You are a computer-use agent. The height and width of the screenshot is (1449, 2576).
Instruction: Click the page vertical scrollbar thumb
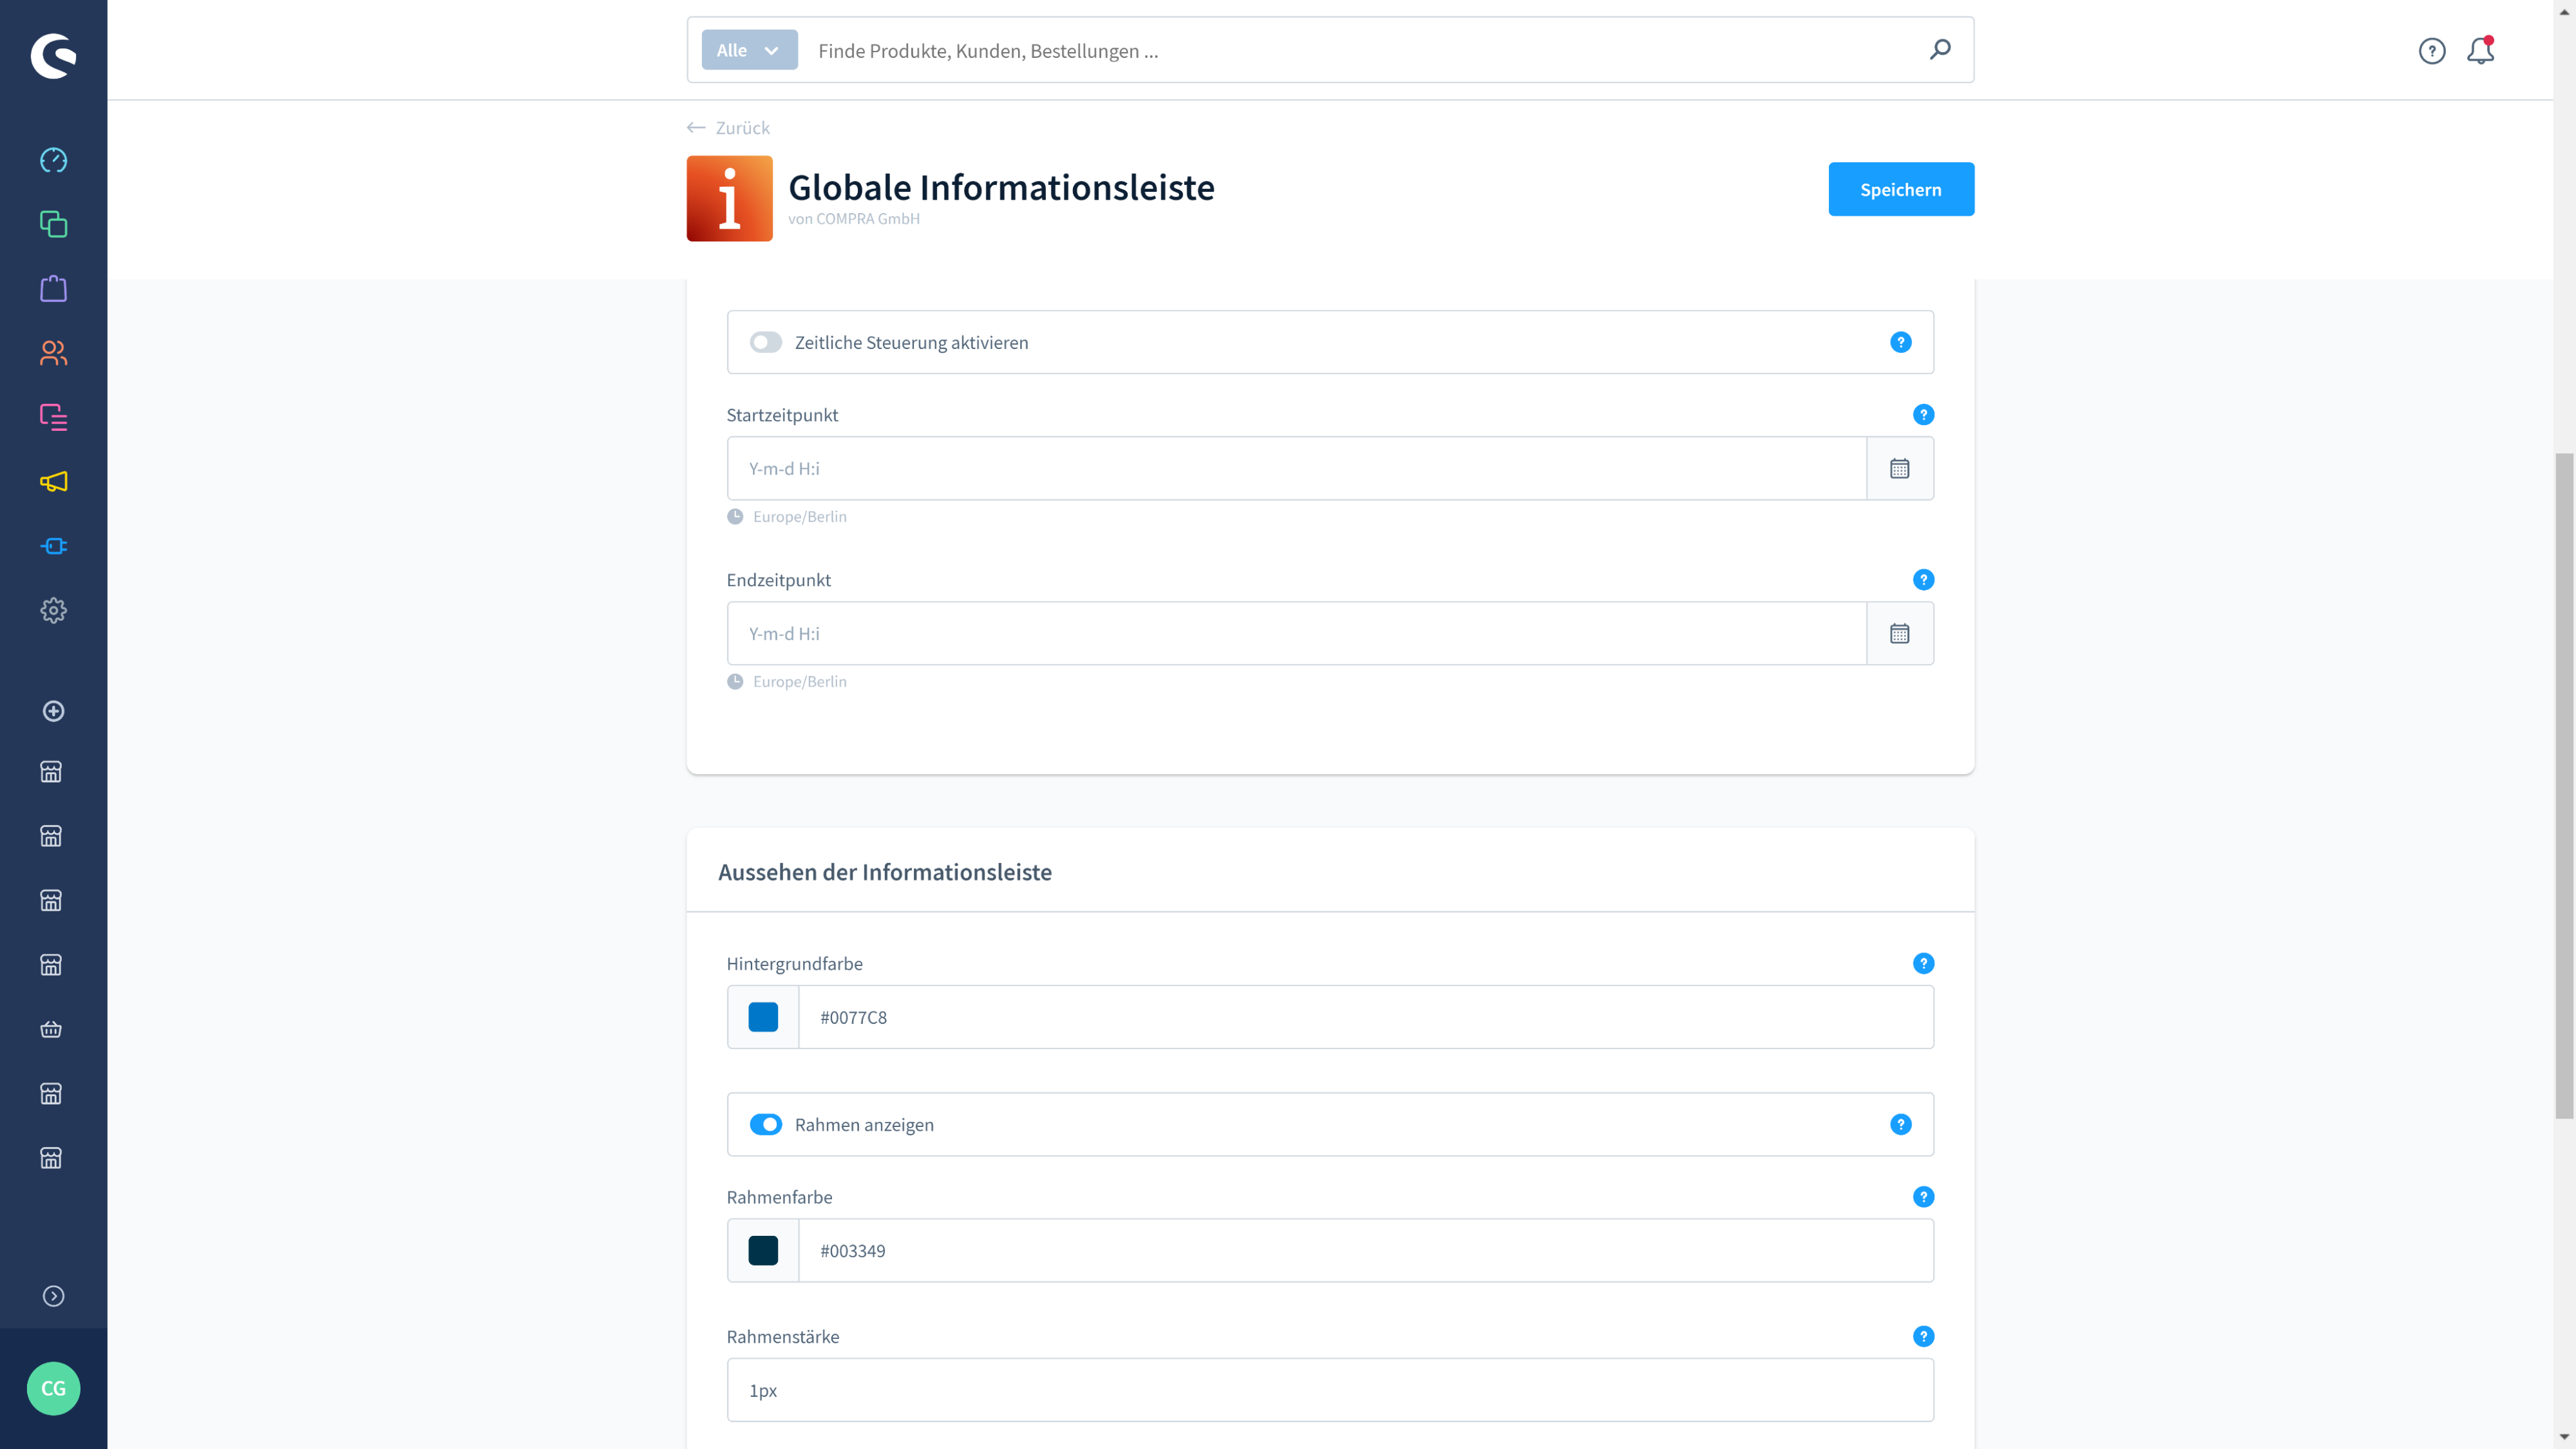[x=2564, y=786]
